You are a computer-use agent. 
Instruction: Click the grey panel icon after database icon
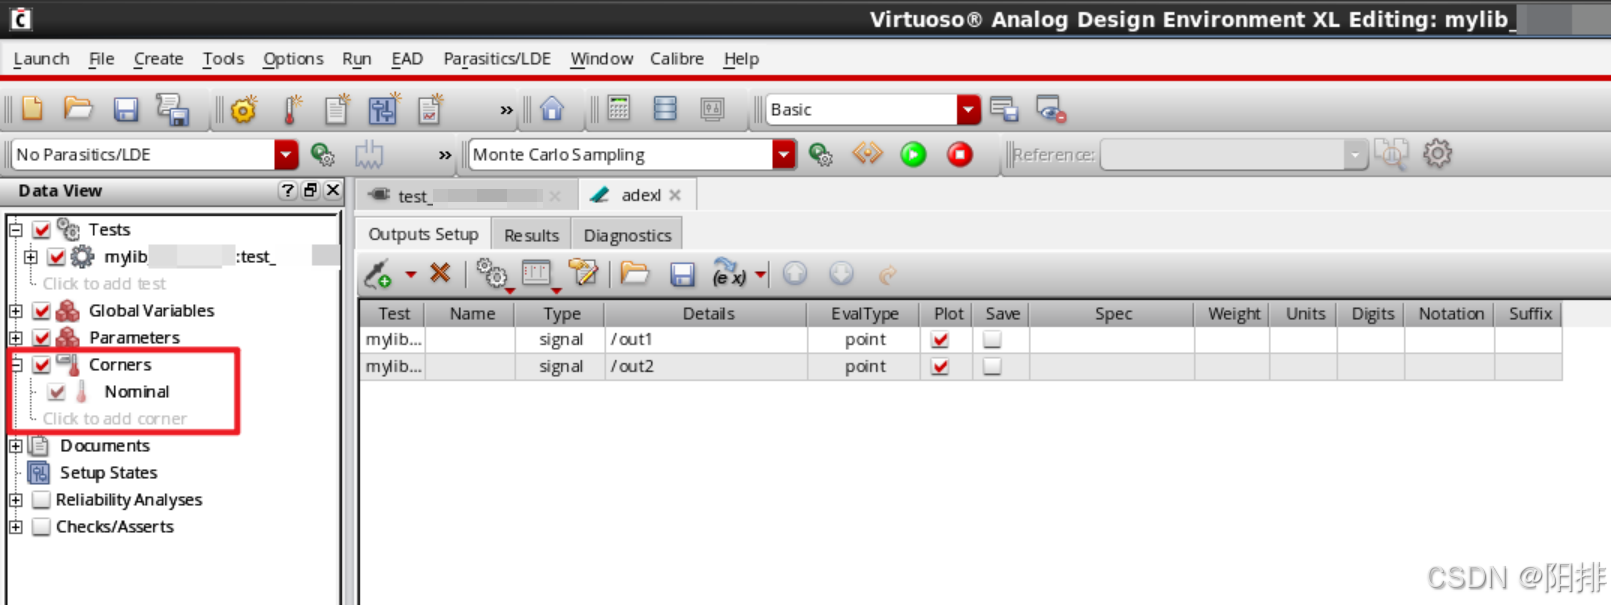(712, 108)
